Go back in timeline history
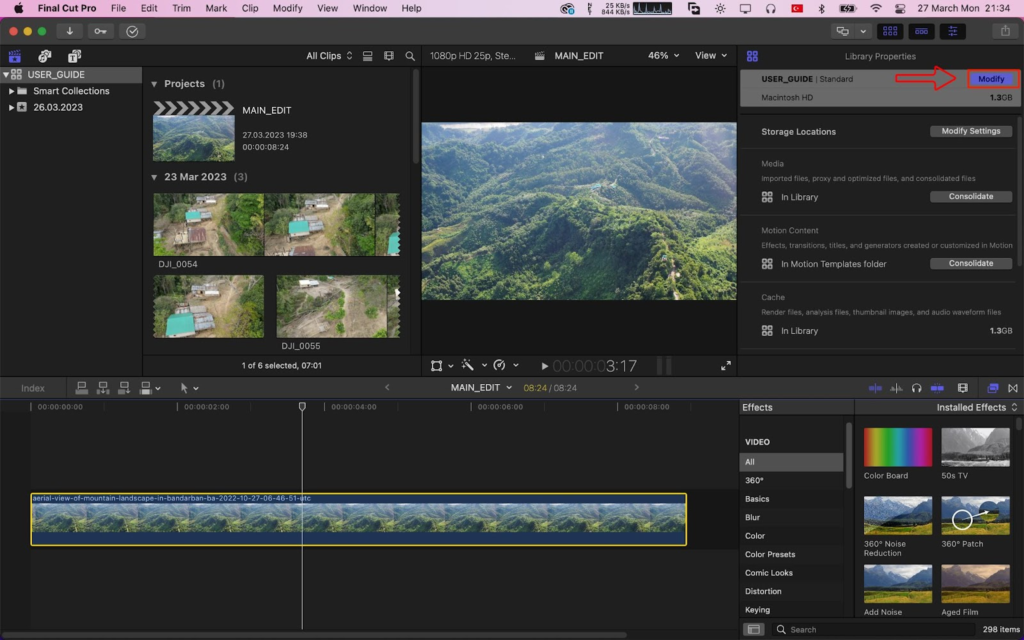The image size is (1024, 640). [x=387, y=387]
